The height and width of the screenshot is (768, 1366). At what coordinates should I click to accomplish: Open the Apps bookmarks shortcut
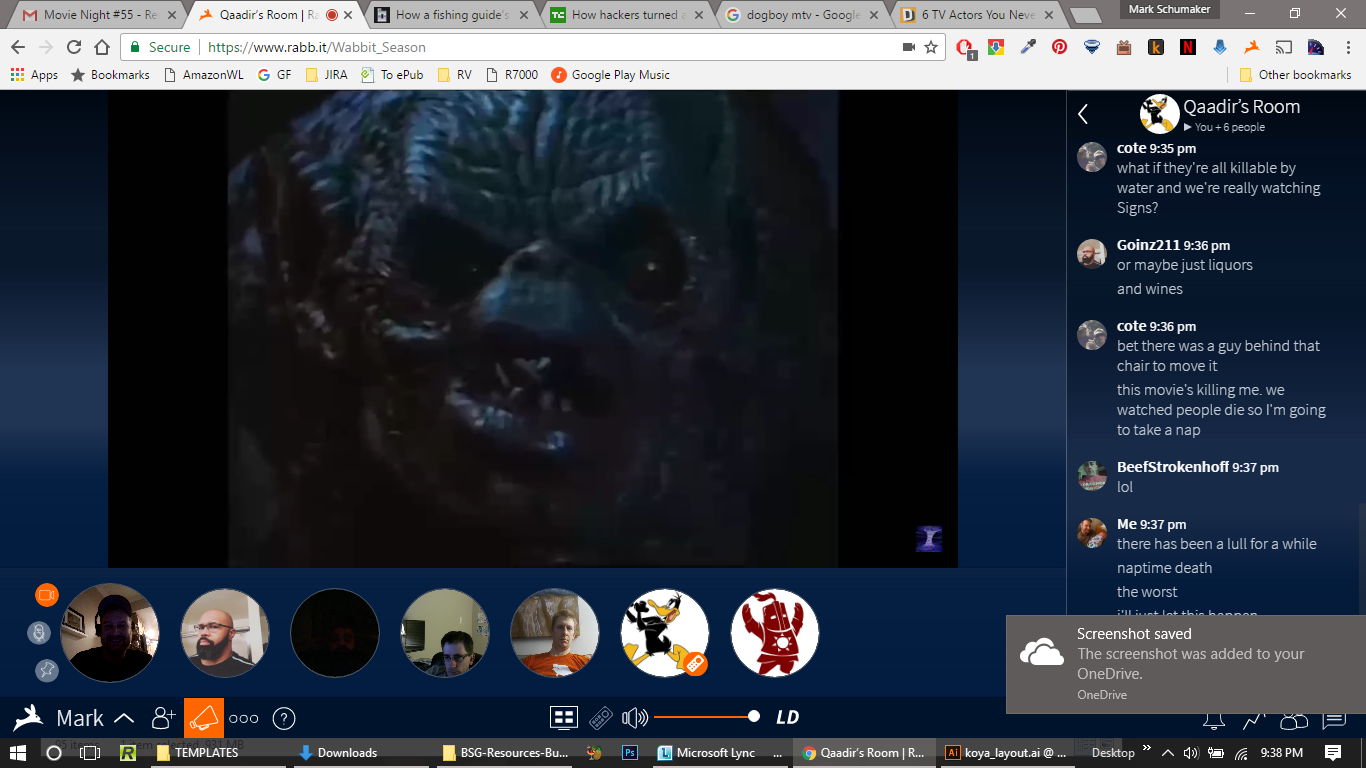coord(34,75)
